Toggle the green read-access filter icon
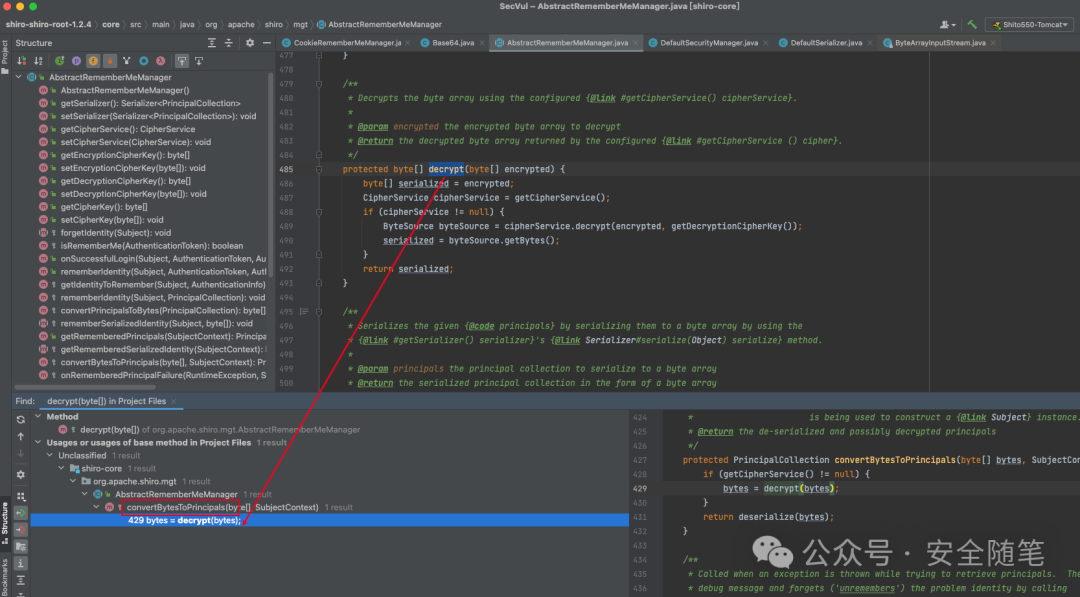This screenshot has width=1080, height=597. tap(21, 513)
